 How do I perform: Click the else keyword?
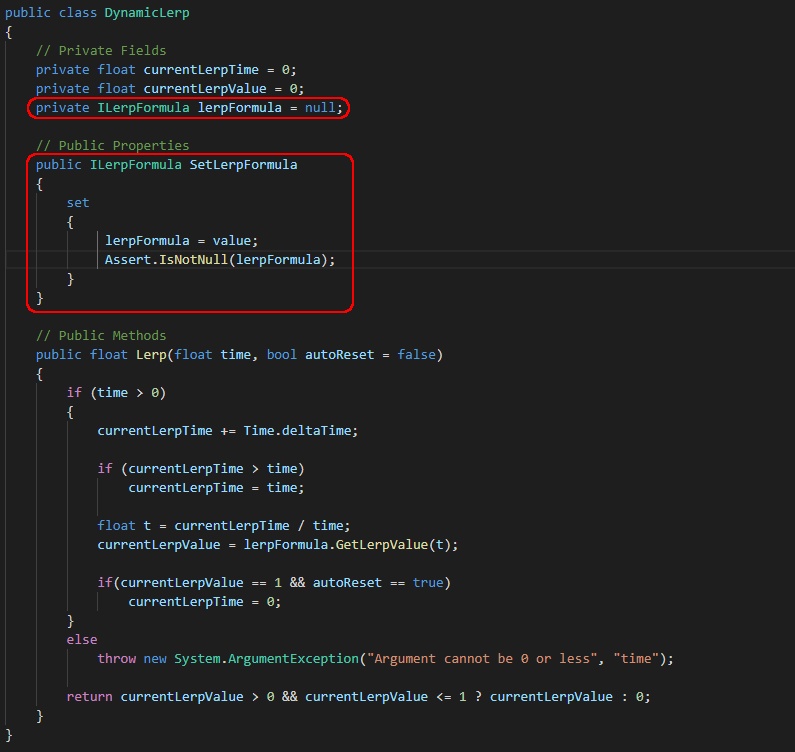pyautogui.click(x=82, y=639)
